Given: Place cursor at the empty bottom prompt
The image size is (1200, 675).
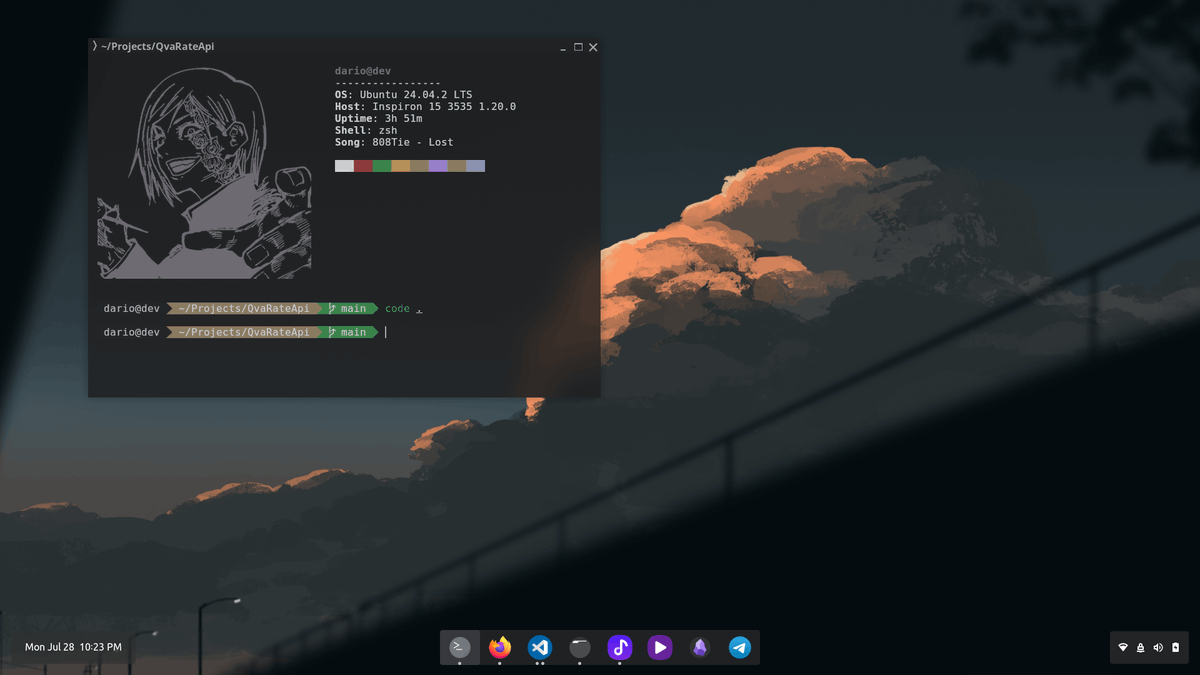Looking at the screenshot, I should click(x=387, y=332).
